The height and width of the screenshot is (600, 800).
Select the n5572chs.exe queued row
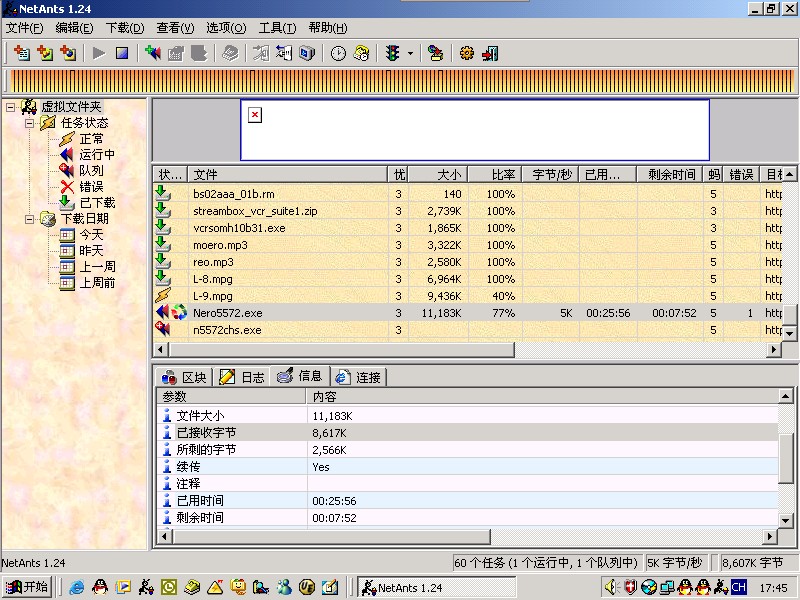tap(468, 330)
